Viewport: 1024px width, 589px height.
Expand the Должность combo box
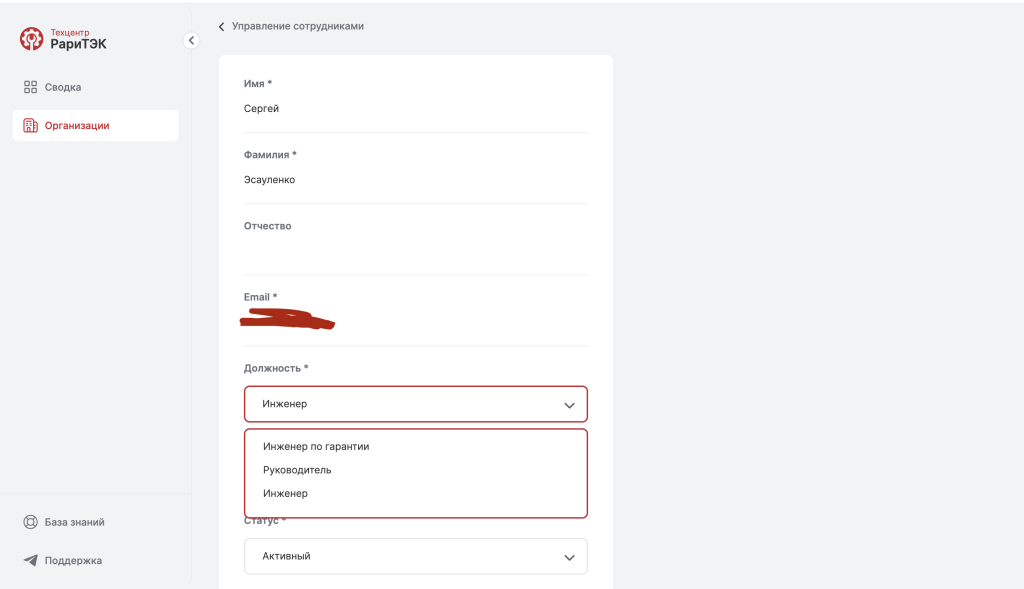click(x=416, y=404)
